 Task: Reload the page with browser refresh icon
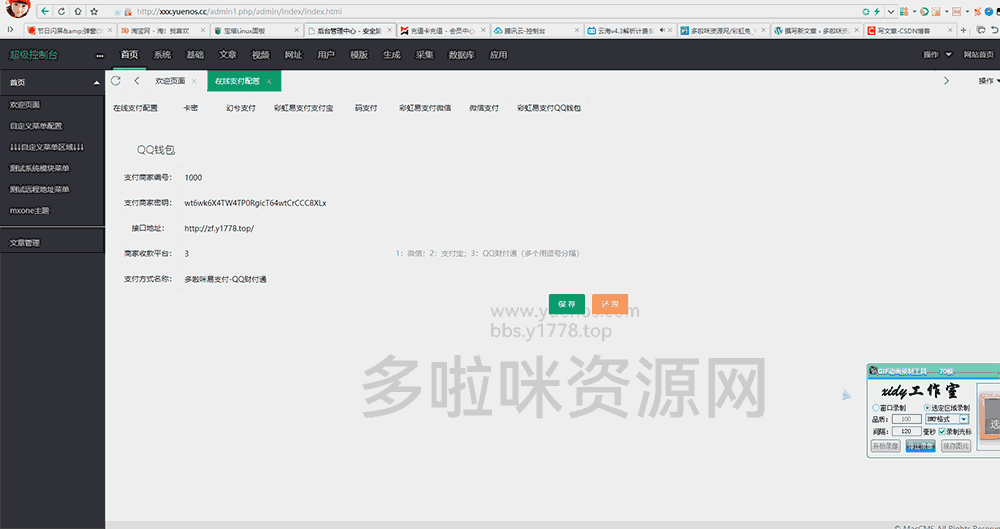[61, 11]
